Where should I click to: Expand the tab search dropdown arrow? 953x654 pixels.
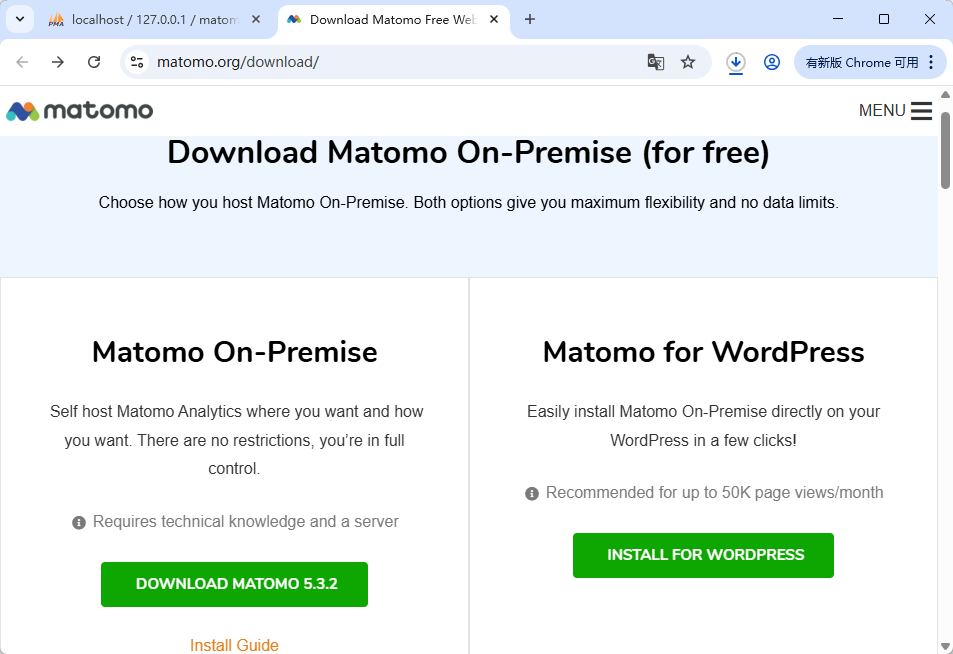click(20, 19)
